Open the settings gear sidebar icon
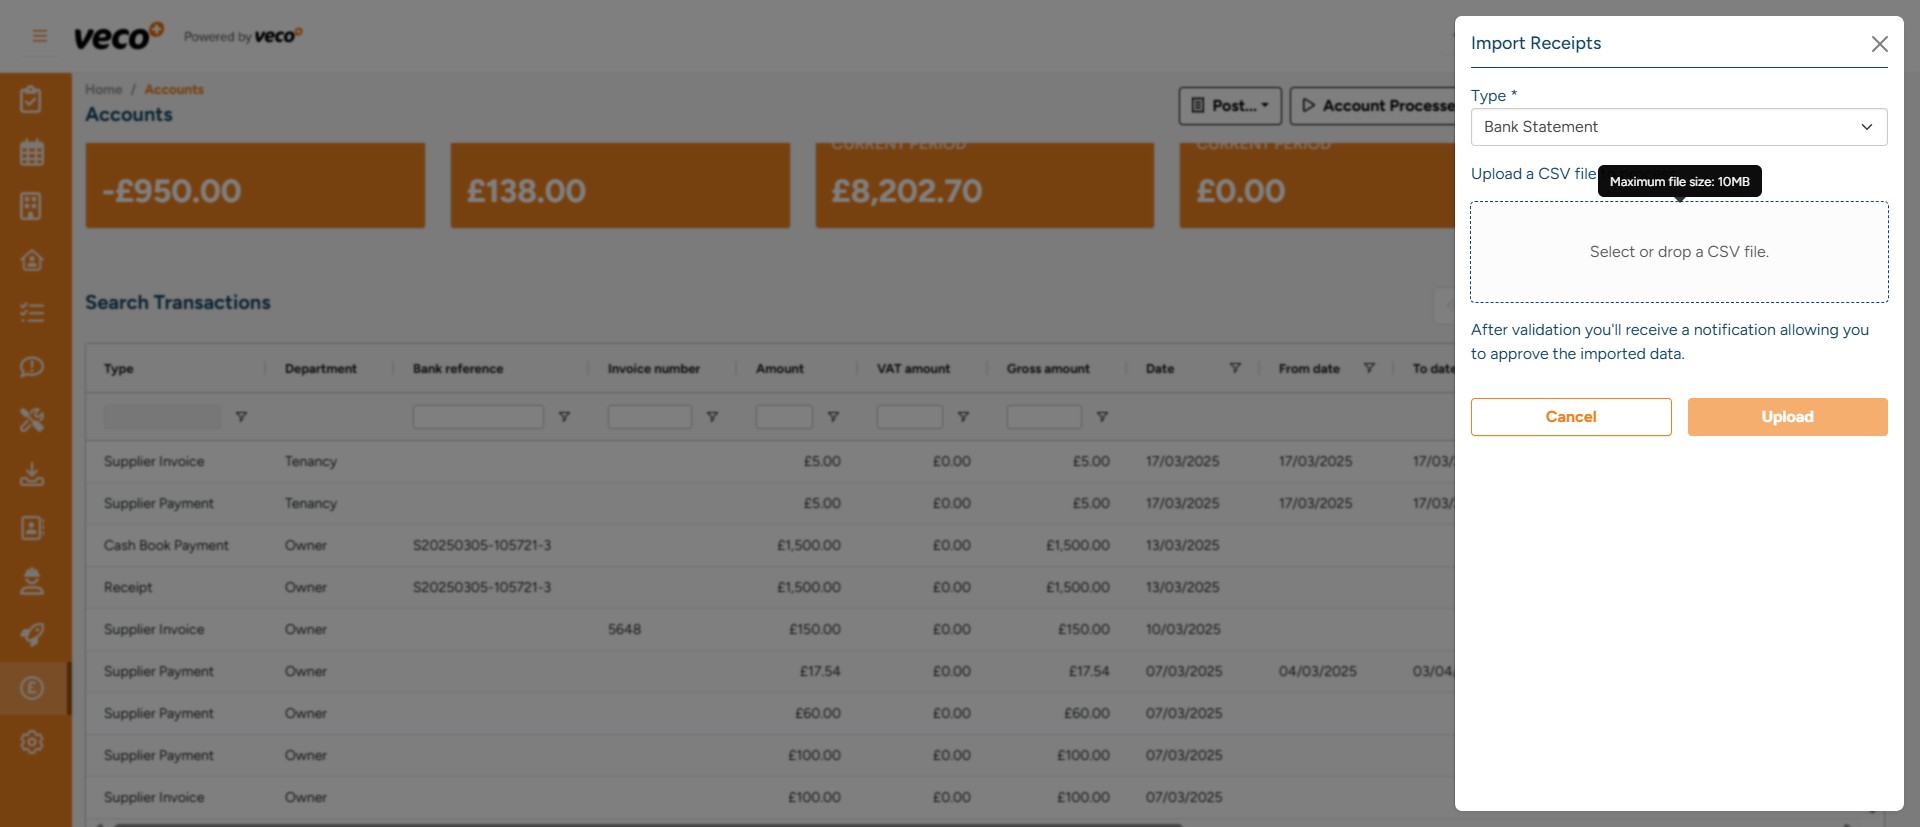Image resolution: width=1920 pixels, height=827 pixels. point(32,742)
